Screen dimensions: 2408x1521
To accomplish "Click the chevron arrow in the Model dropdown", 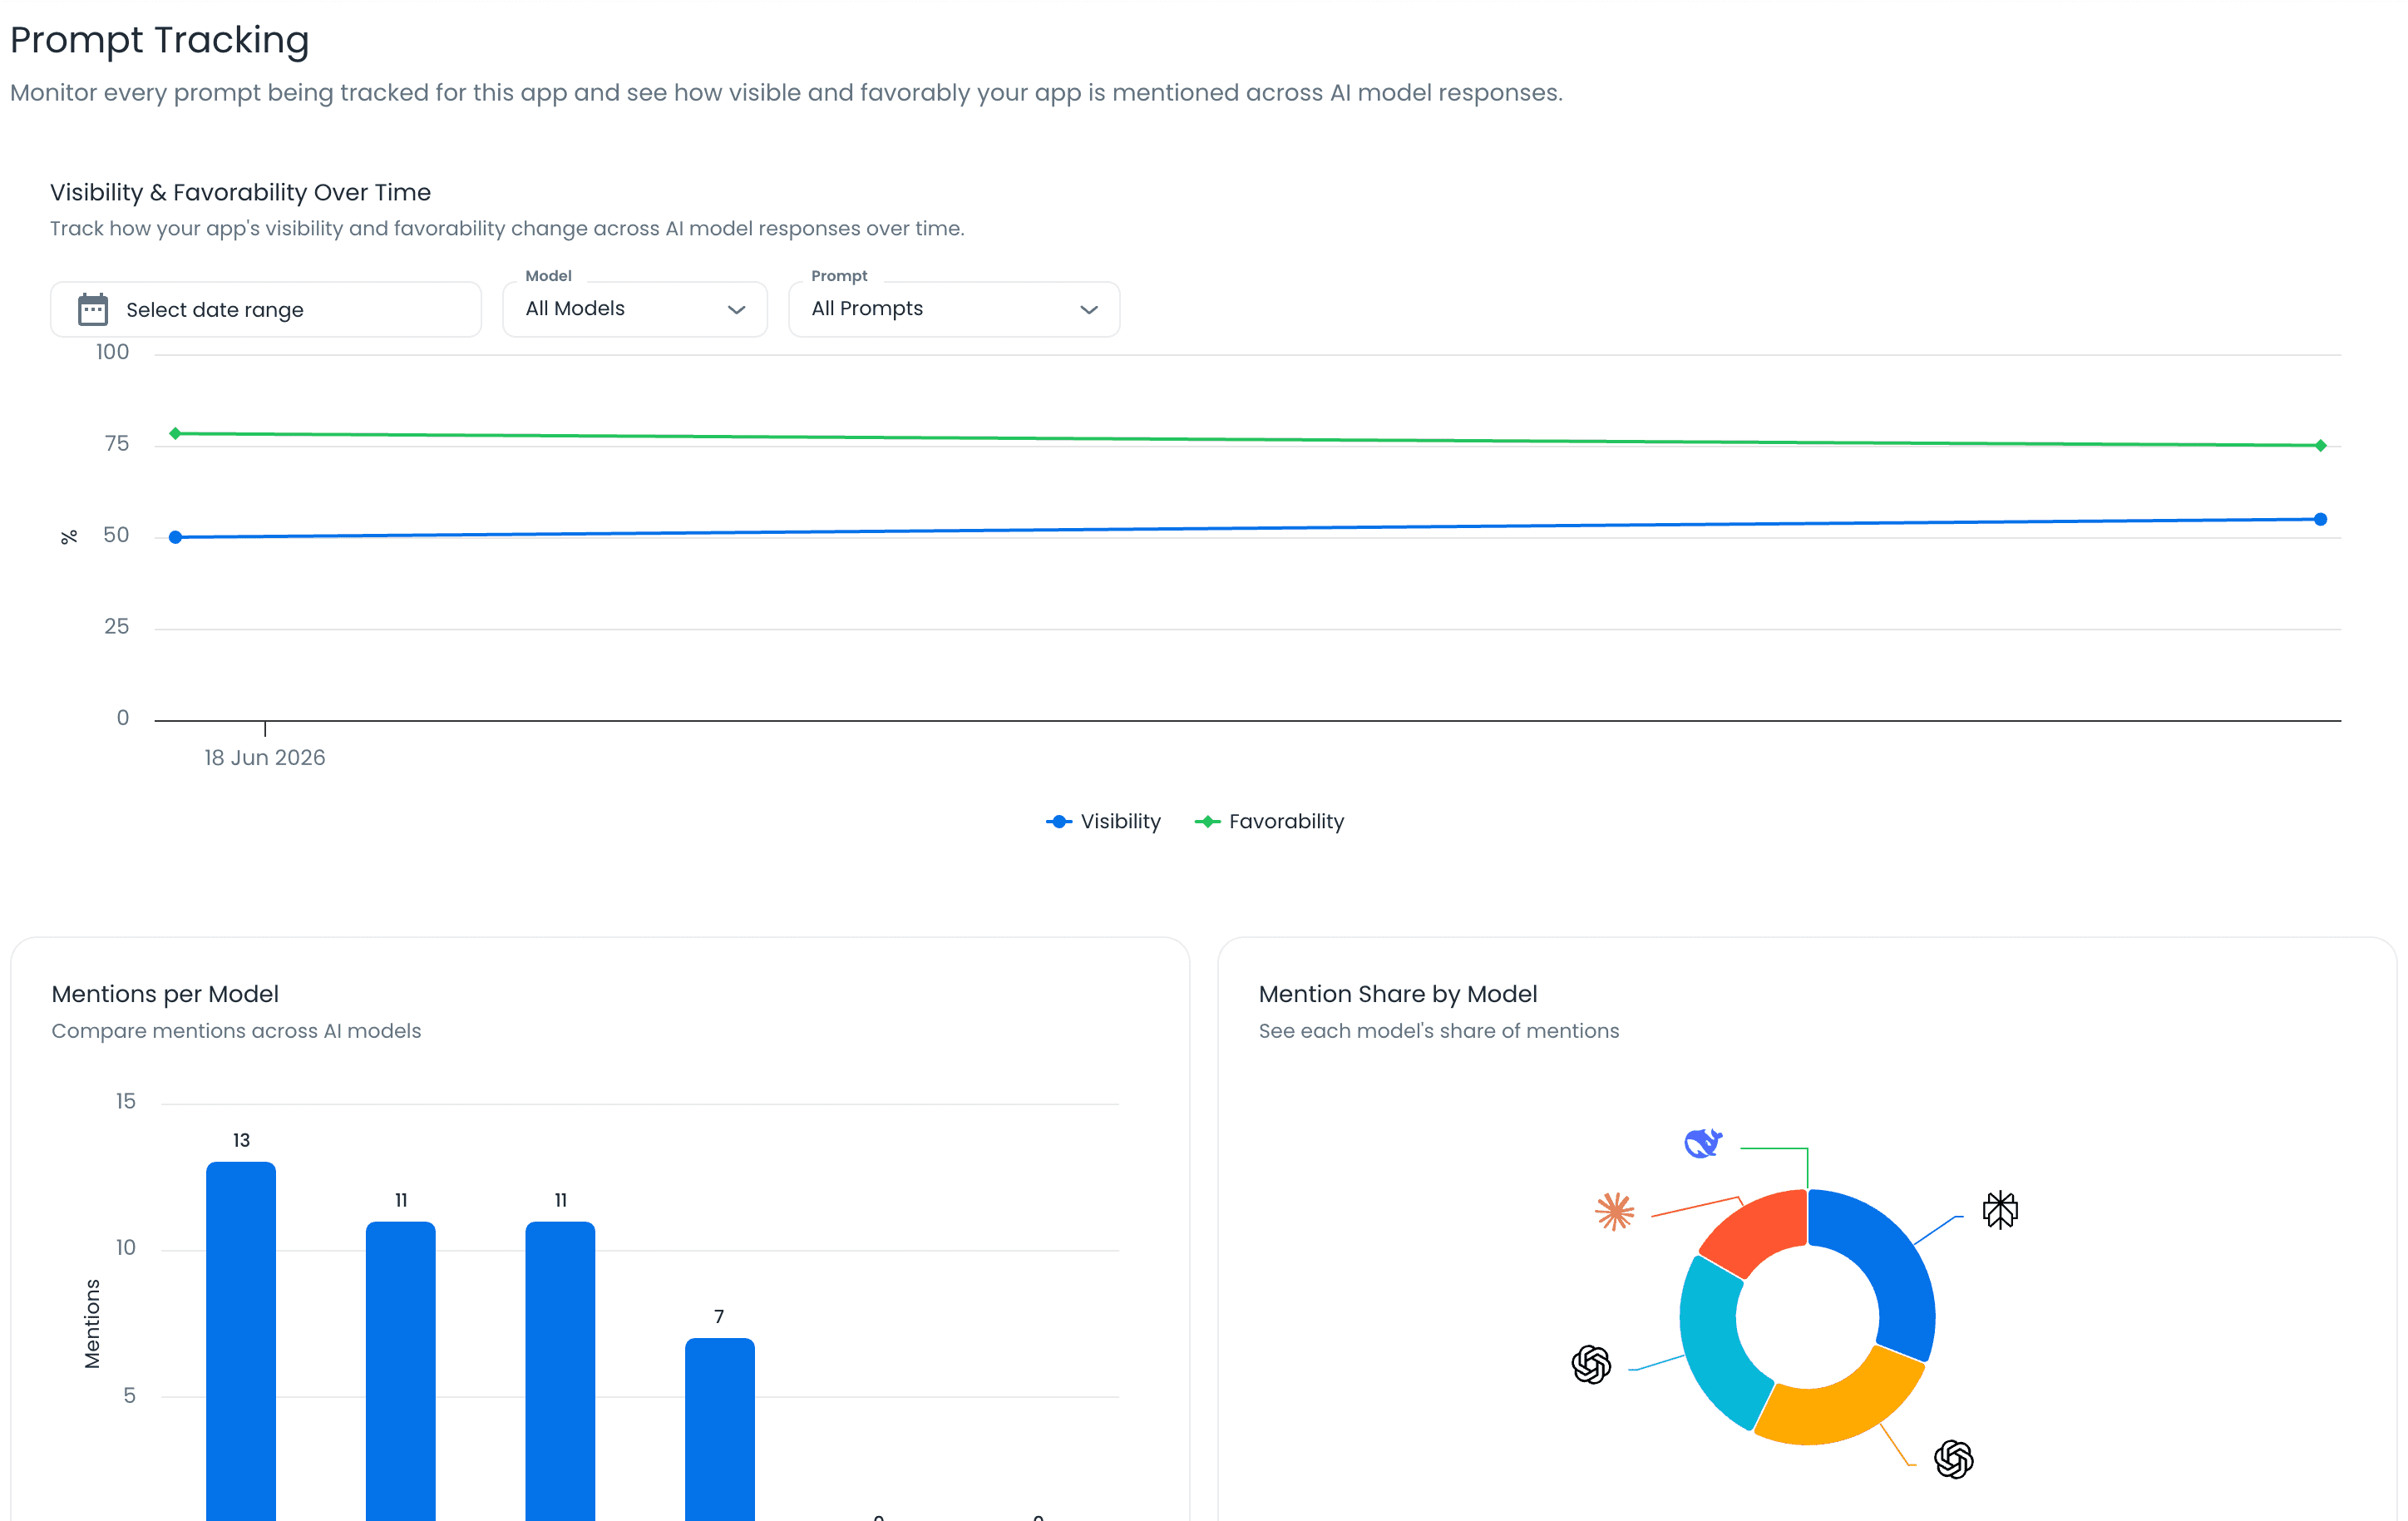I will 737,310.
